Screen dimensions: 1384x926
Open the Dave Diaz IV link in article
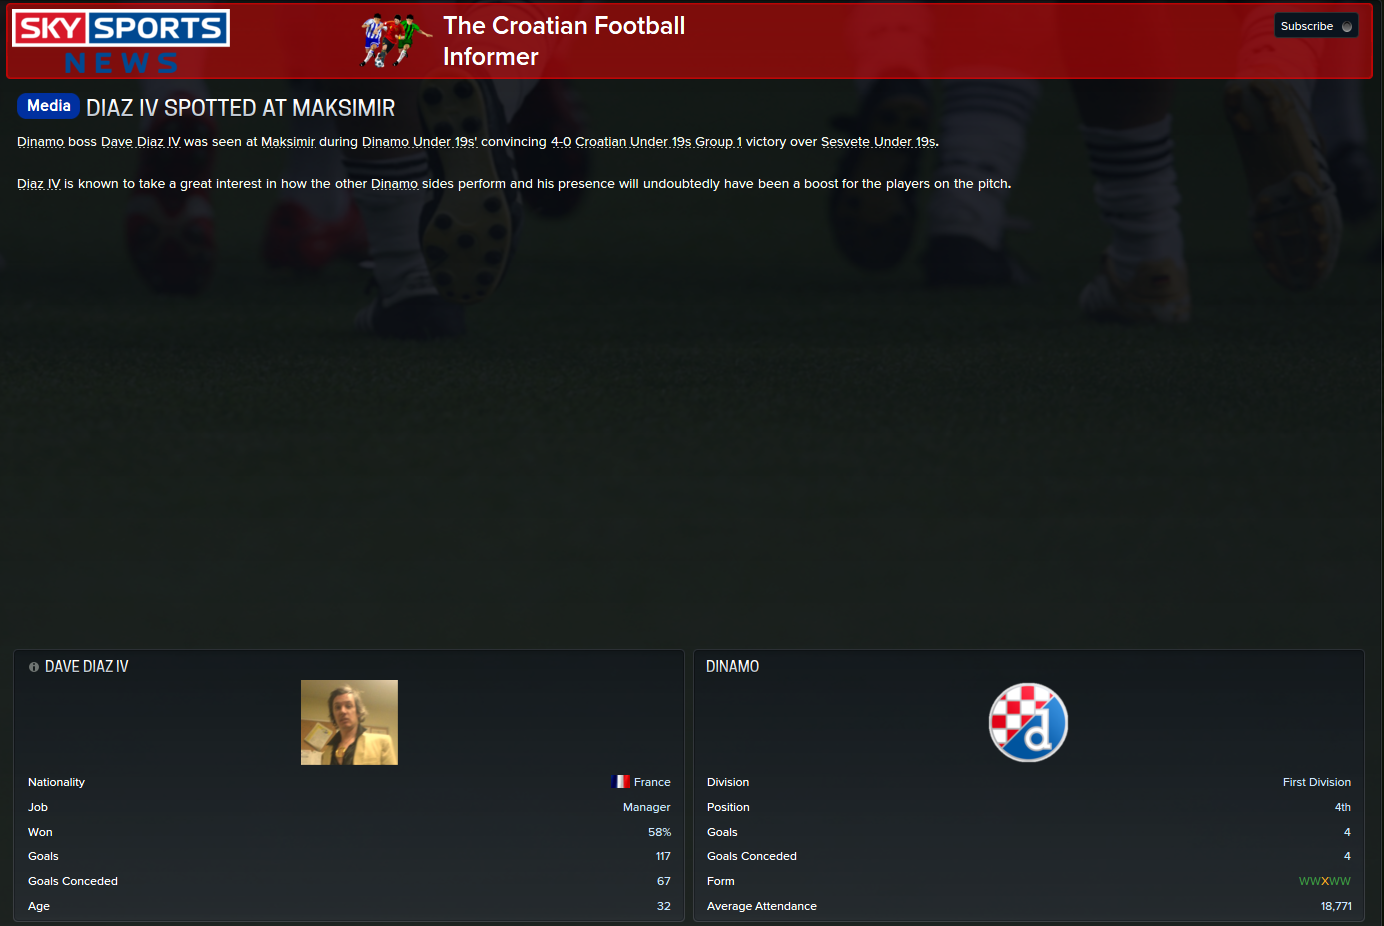pos(141,142)
